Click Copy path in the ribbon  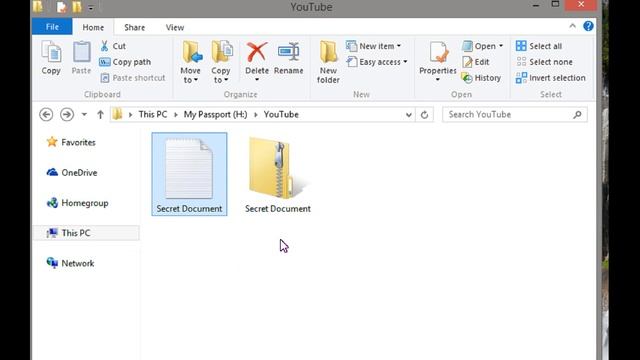[x=125, y=62]
